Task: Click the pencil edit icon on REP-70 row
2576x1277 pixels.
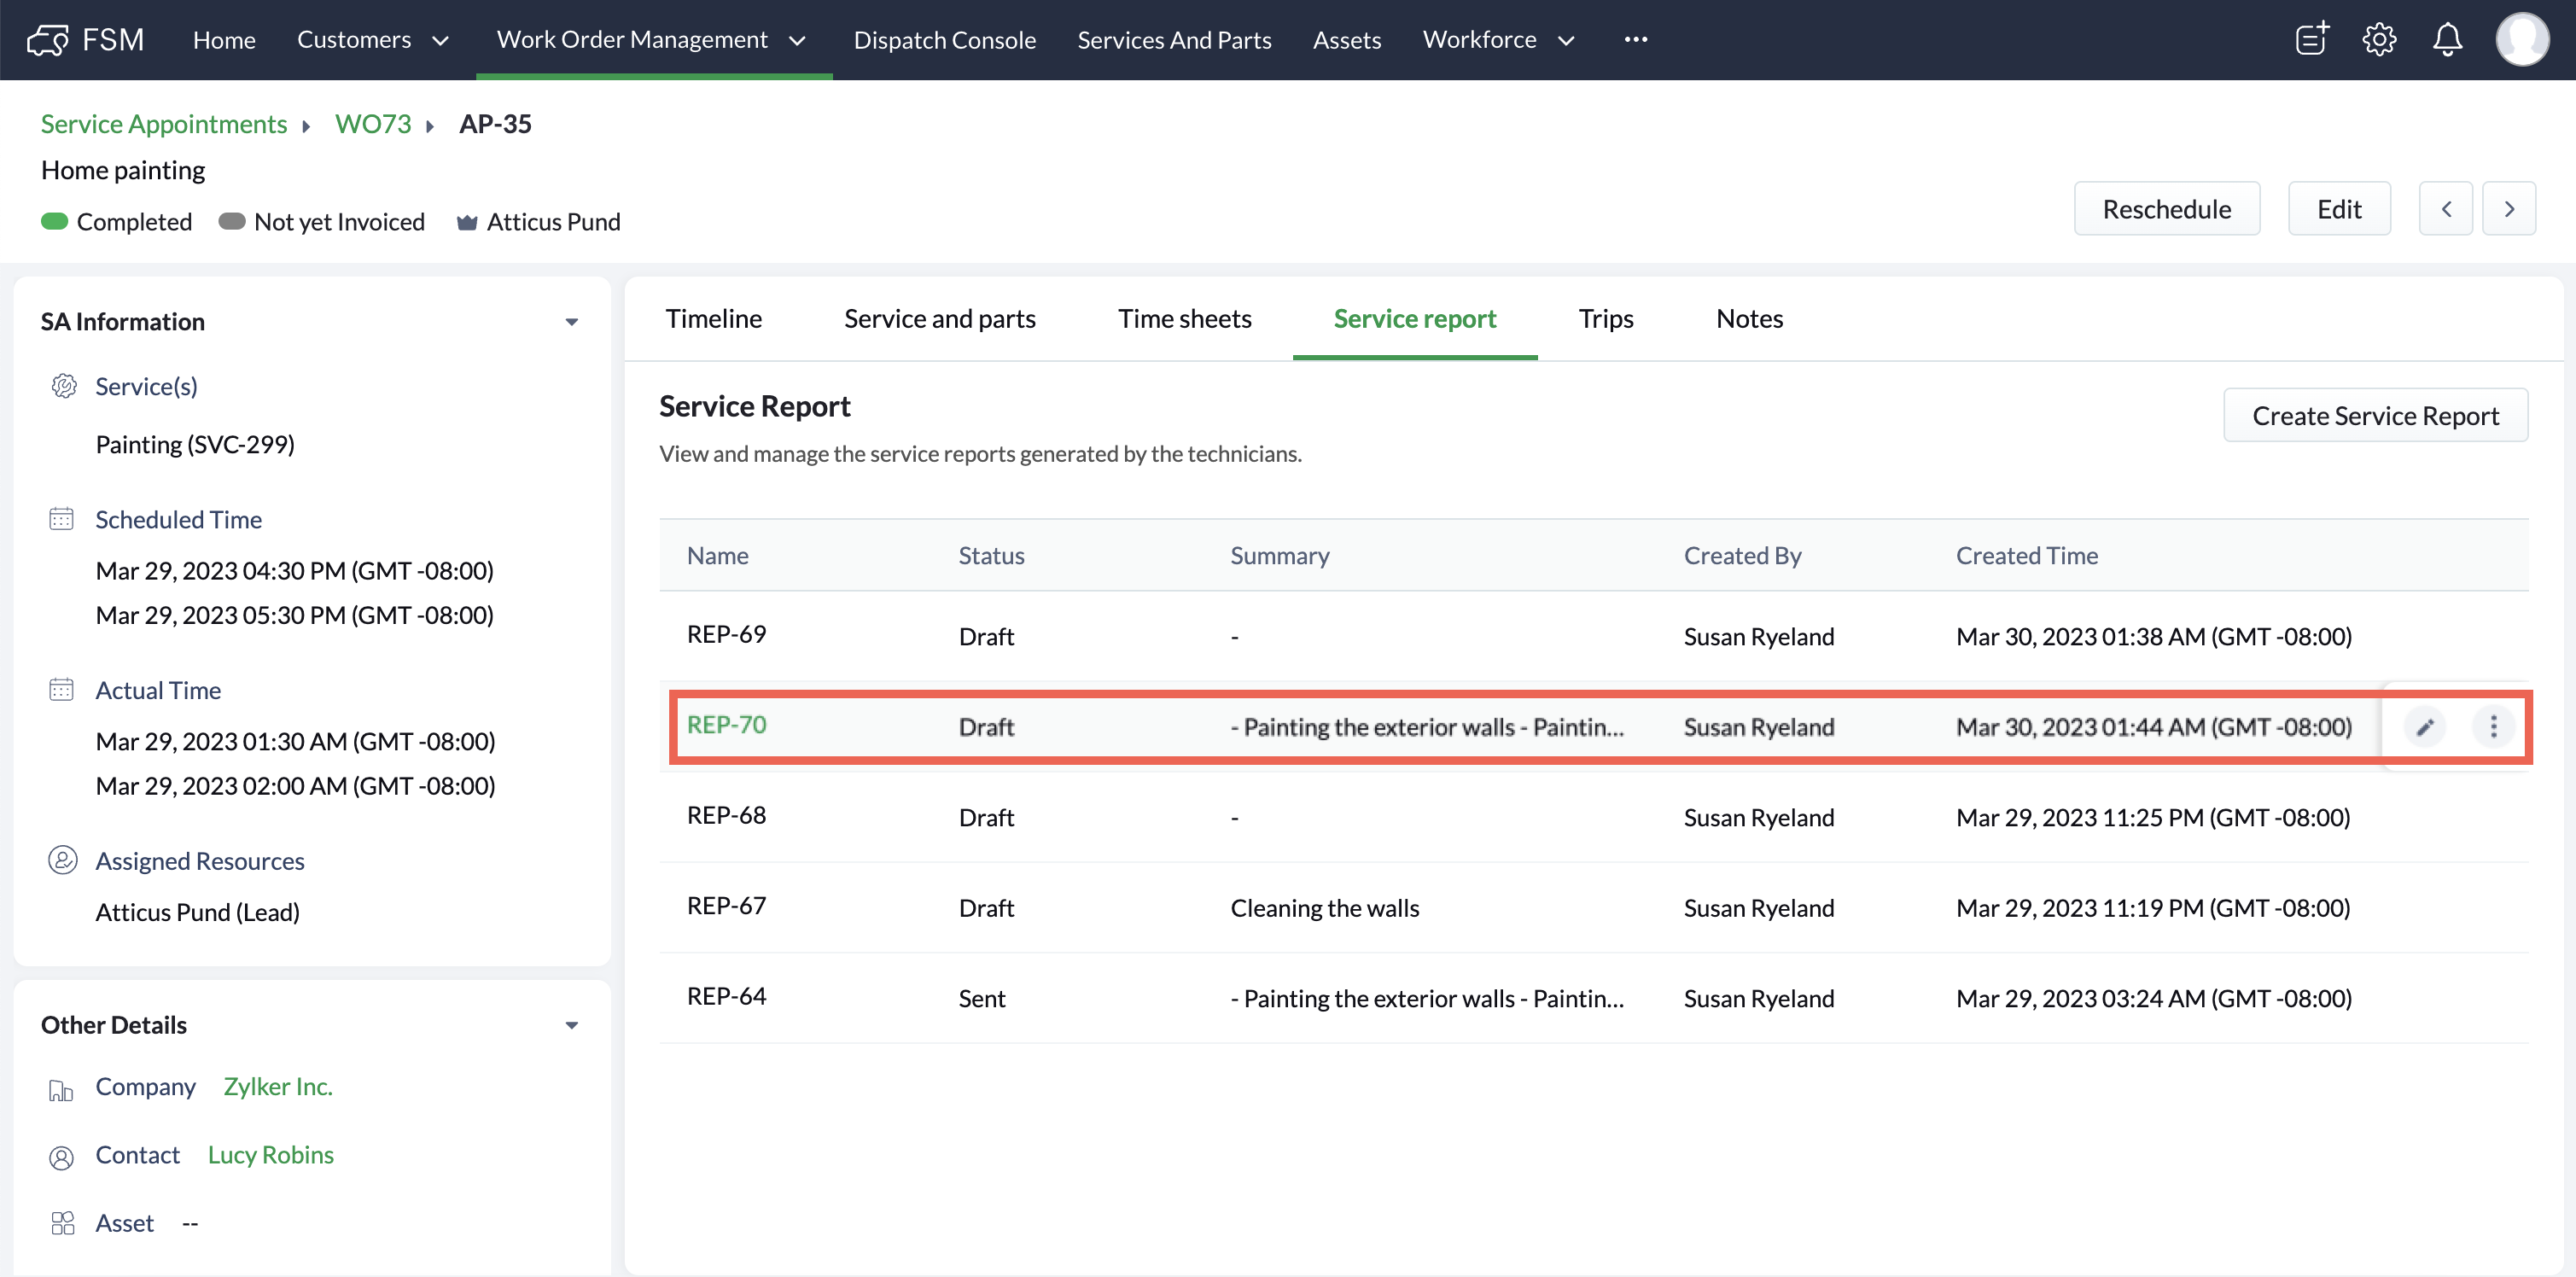Action: point(2424,727)
